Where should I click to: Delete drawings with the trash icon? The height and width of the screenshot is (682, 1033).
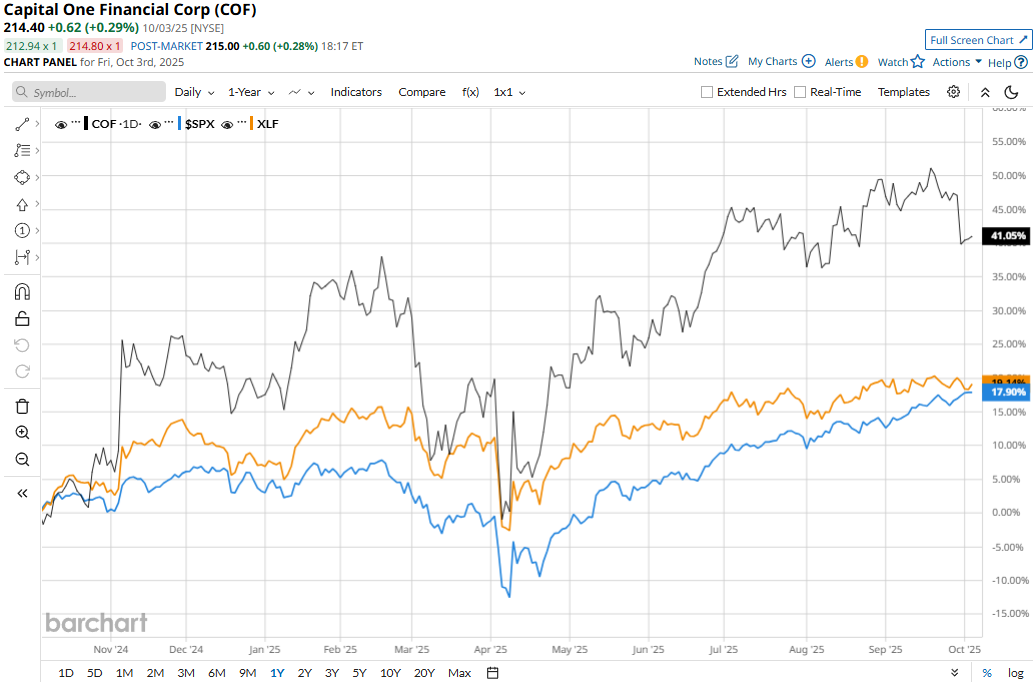tap(22, 406)
